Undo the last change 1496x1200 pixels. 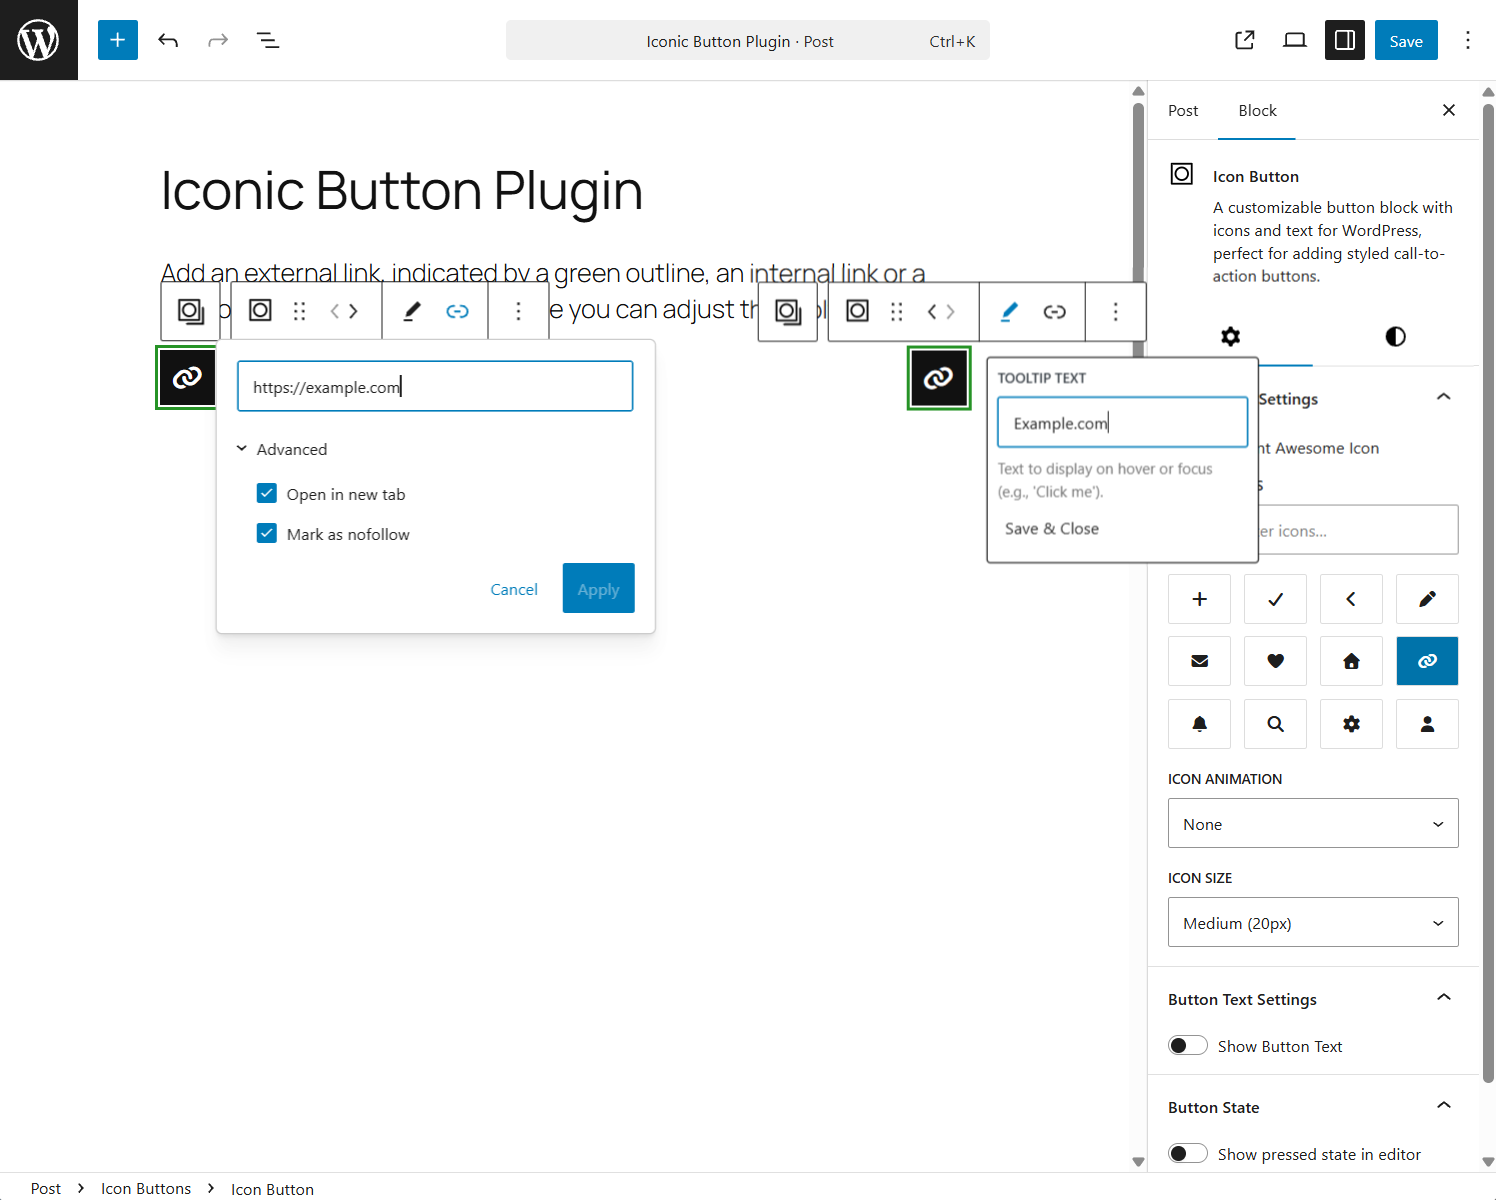tap(168, 40)
